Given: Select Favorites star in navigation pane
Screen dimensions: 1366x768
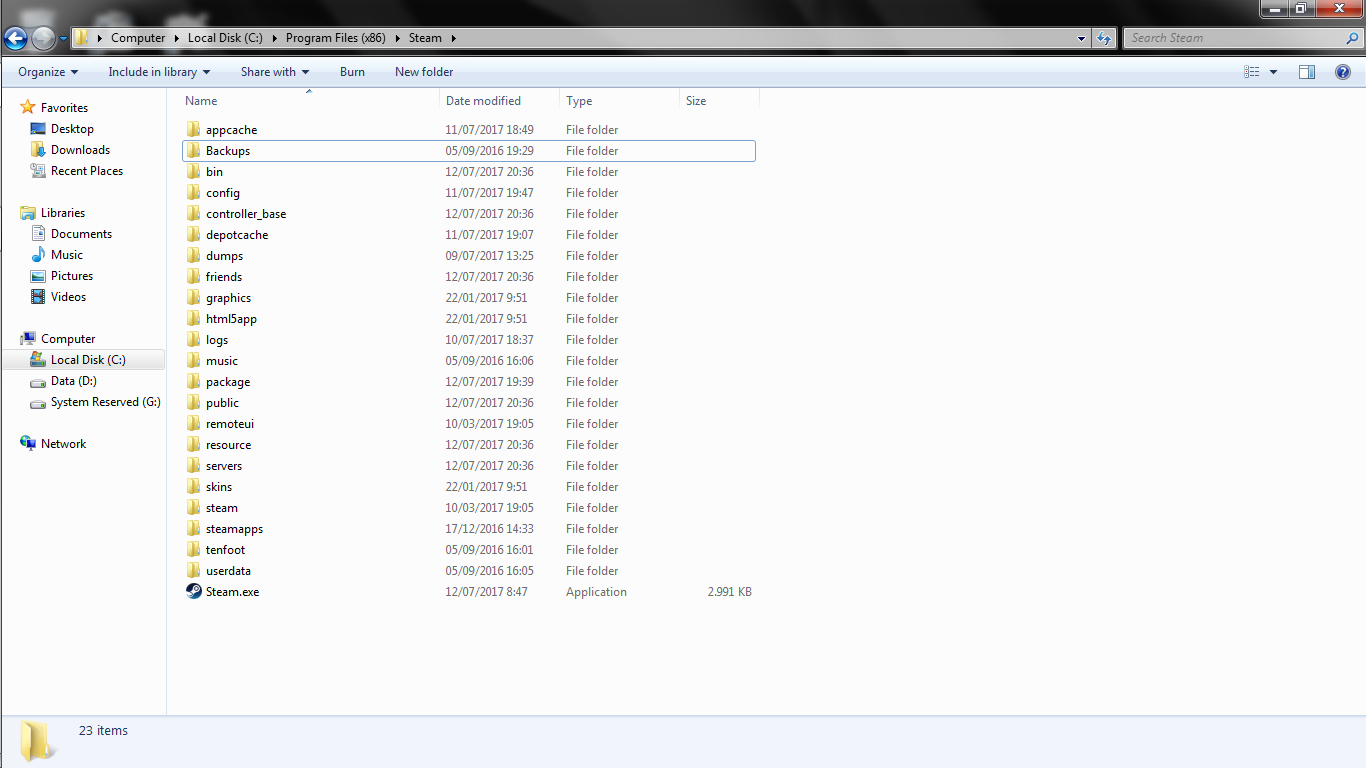Looking at the screenshot, I should (28, 108).
